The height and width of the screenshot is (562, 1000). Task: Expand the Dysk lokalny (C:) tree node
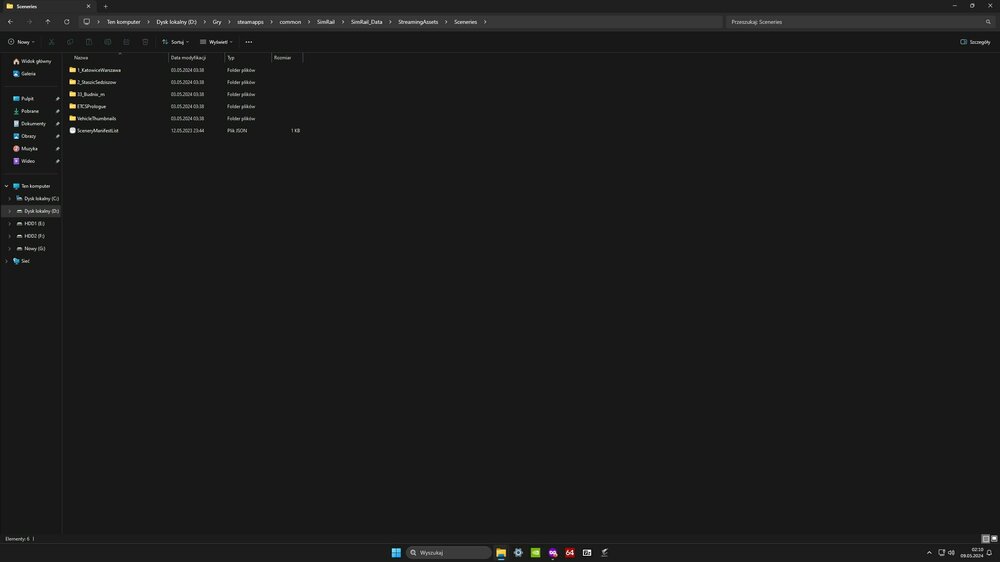(x=9, y=198)
